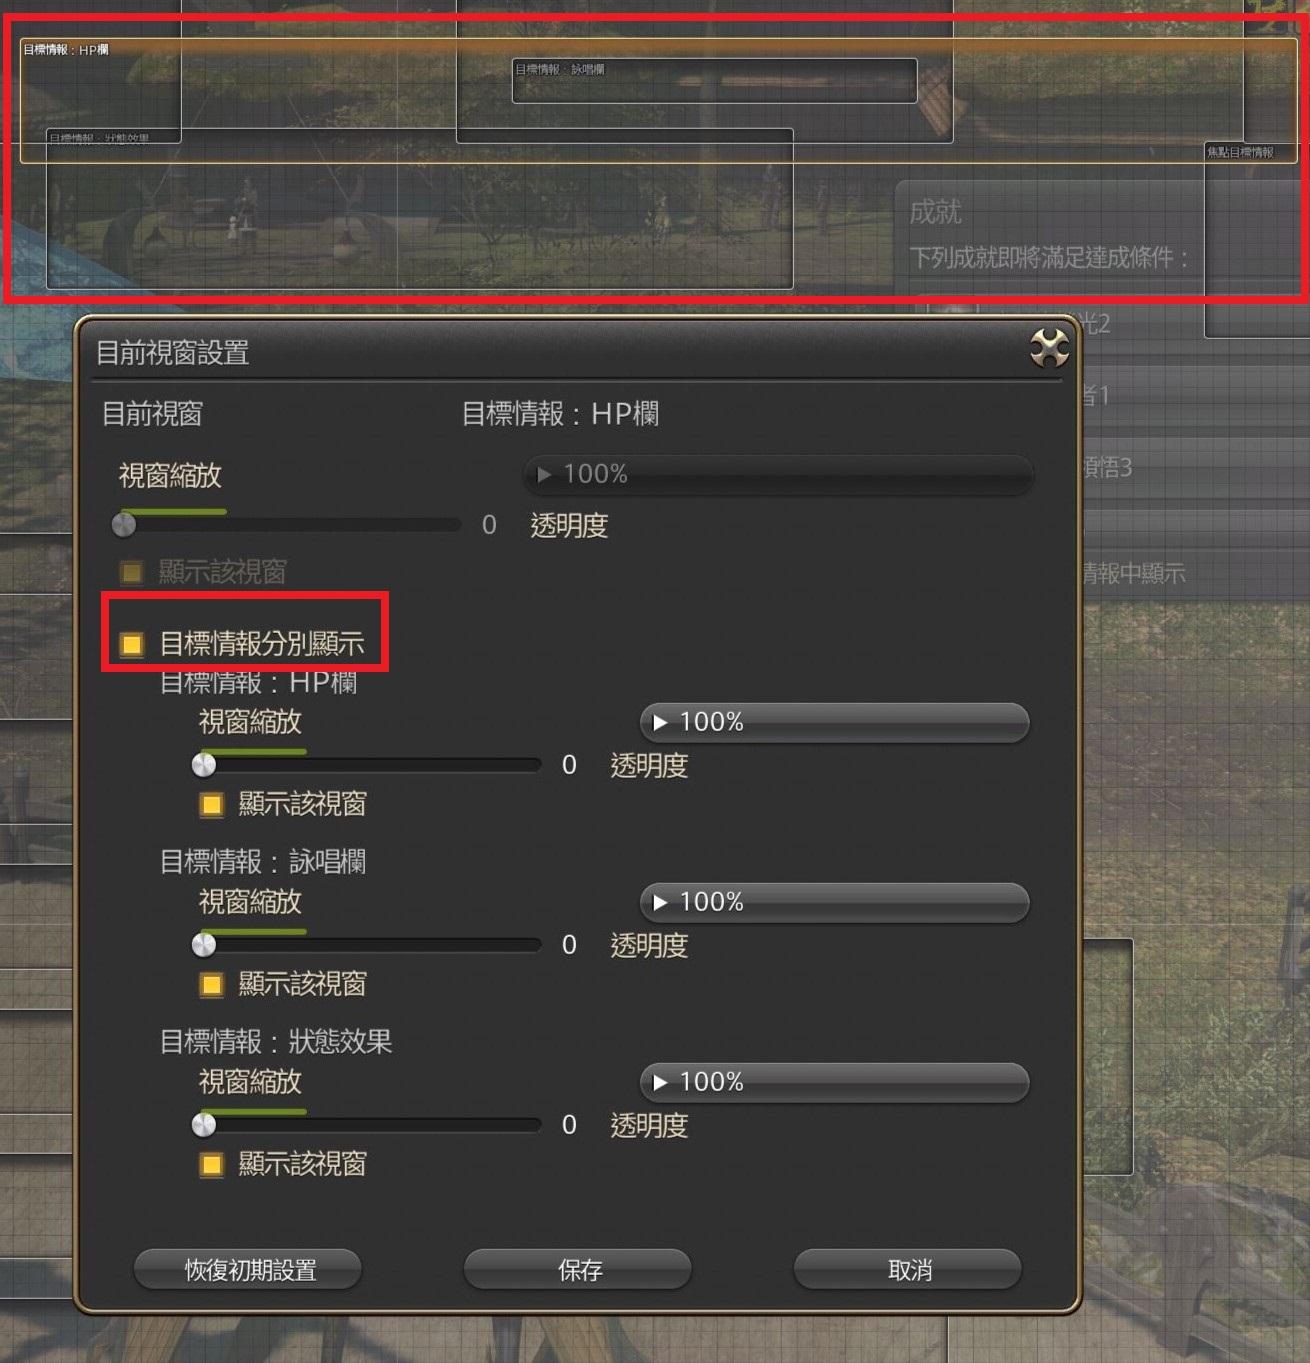Image resolution: width=1310 pixels, height=1363 pixels.
Task: Toggle 目標情報分別顯示 checkbox
Action: 132,644
